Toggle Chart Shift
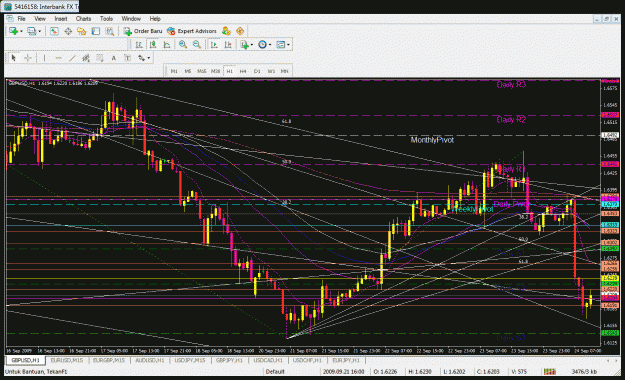This screenshot has width=625, height=380. point(228,44)
